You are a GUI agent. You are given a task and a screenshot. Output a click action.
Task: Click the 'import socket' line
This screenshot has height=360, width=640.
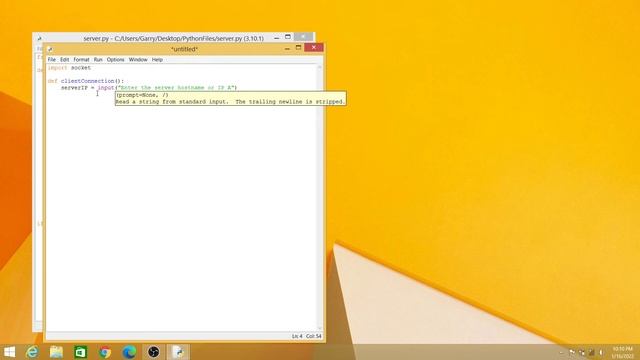click(69, 68)
